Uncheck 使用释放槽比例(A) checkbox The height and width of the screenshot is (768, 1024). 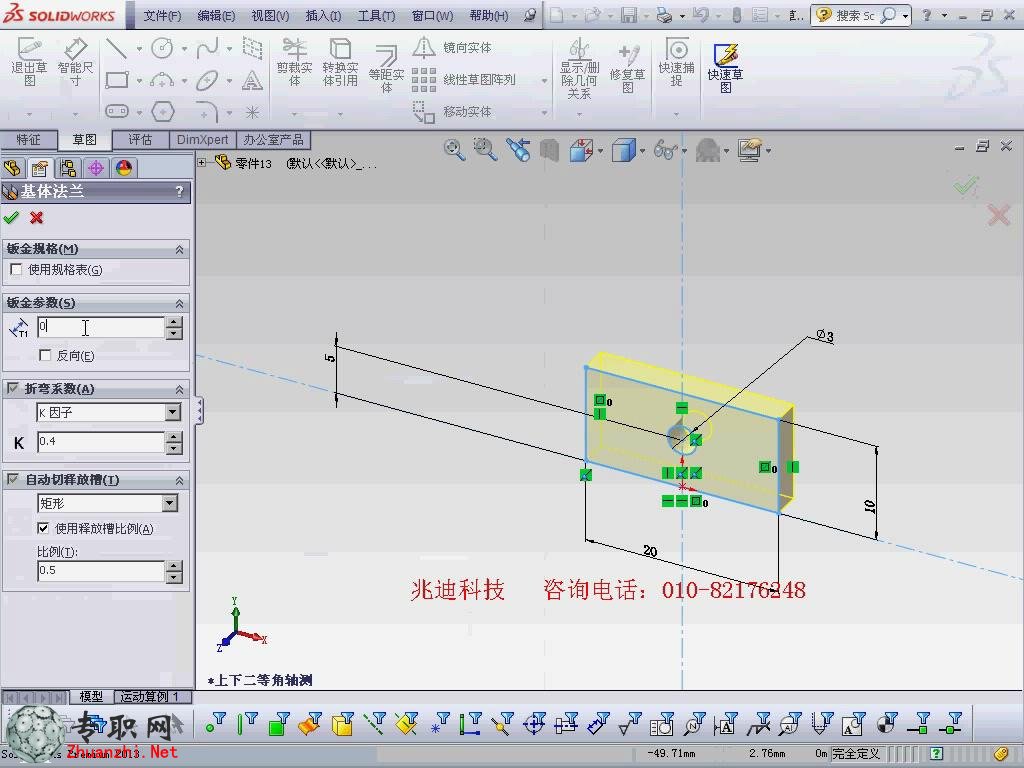(43, 528)
